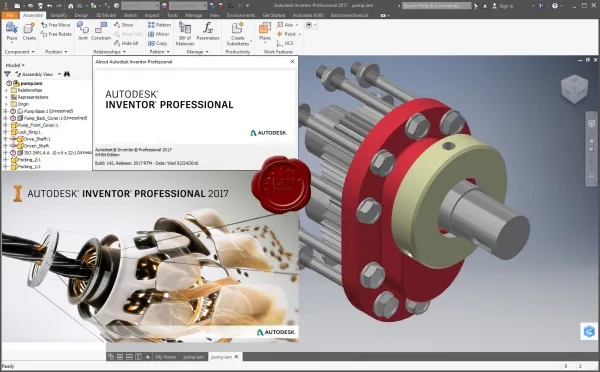600x372 pixels.
Task: Click the ViewCube in the viewport
Action: pyautogui.click(x=574, y=89)
